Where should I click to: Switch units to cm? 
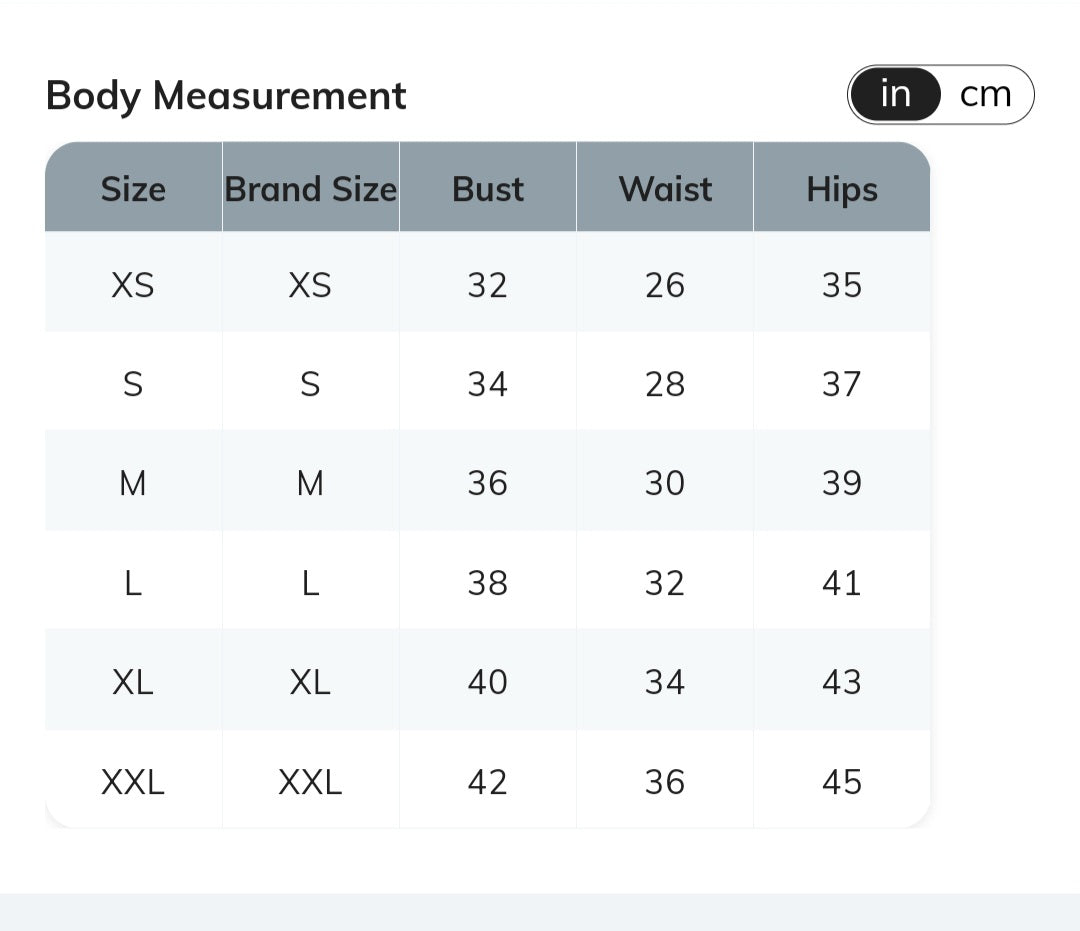coord(985,95)
